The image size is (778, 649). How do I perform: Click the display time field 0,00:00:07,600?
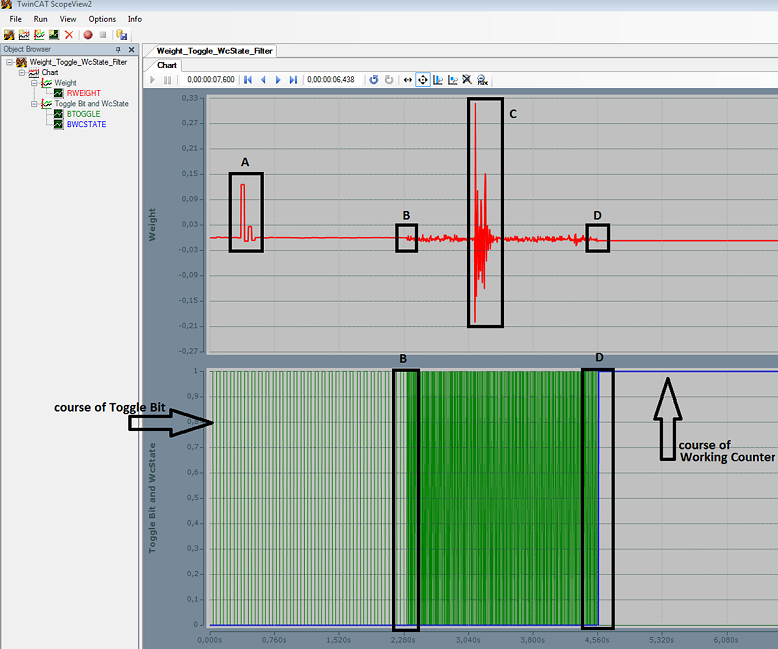211,79
